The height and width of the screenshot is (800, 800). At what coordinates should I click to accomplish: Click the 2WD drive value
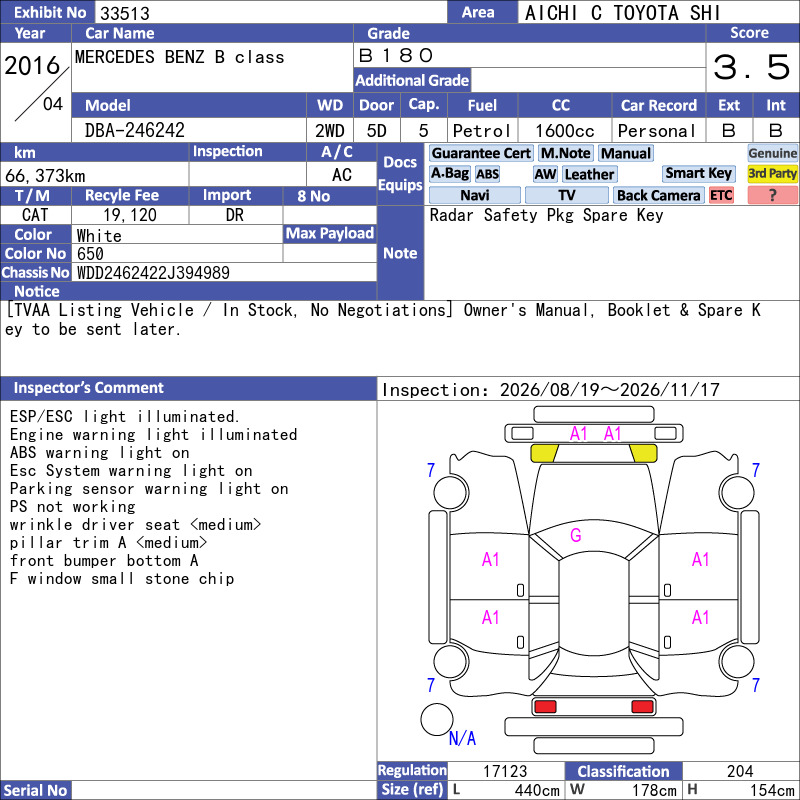click(330, 131)
